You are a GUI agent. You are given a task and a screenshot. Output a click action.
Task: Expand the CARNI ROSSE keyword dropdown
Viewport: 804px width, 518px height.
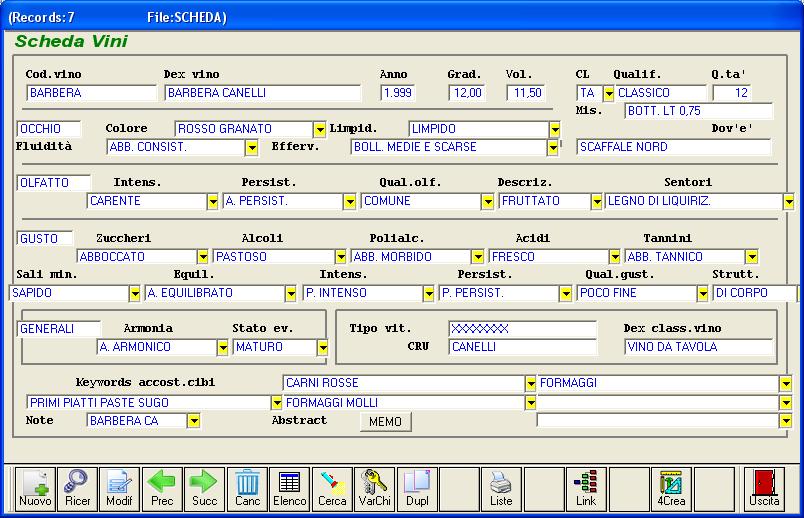tap(530, 383)
